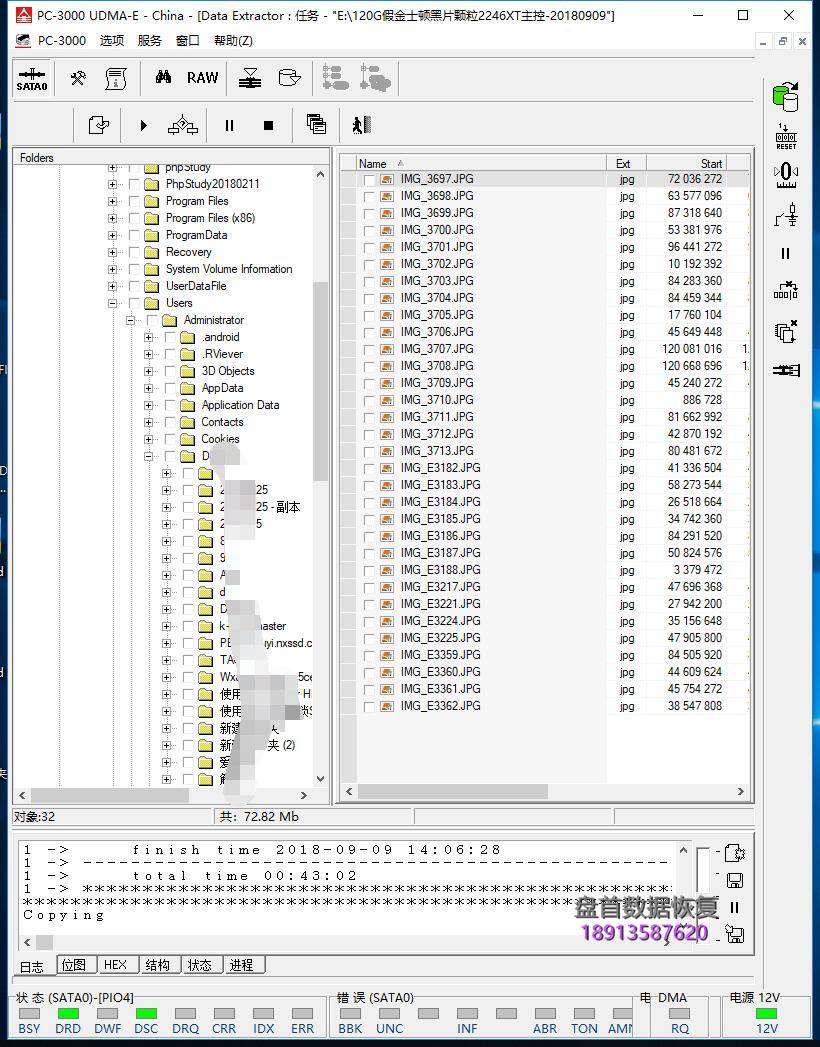Click the RESET icon in right sidebar

pyautogui.click(x=787, y=136)
